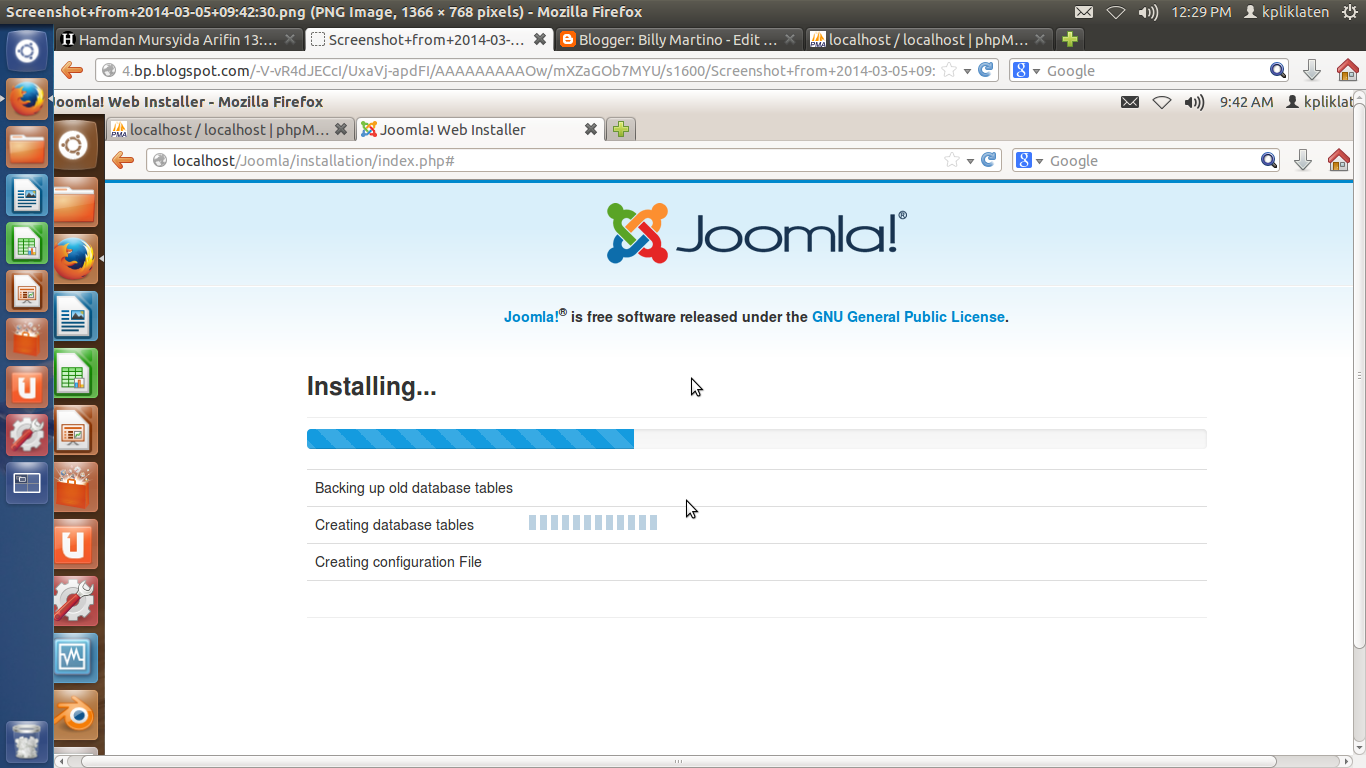The height and width of the screenshot is (768, 1366).
Task: Click the home icon inside the embedded screenshot
Action: pos(1338,160)
